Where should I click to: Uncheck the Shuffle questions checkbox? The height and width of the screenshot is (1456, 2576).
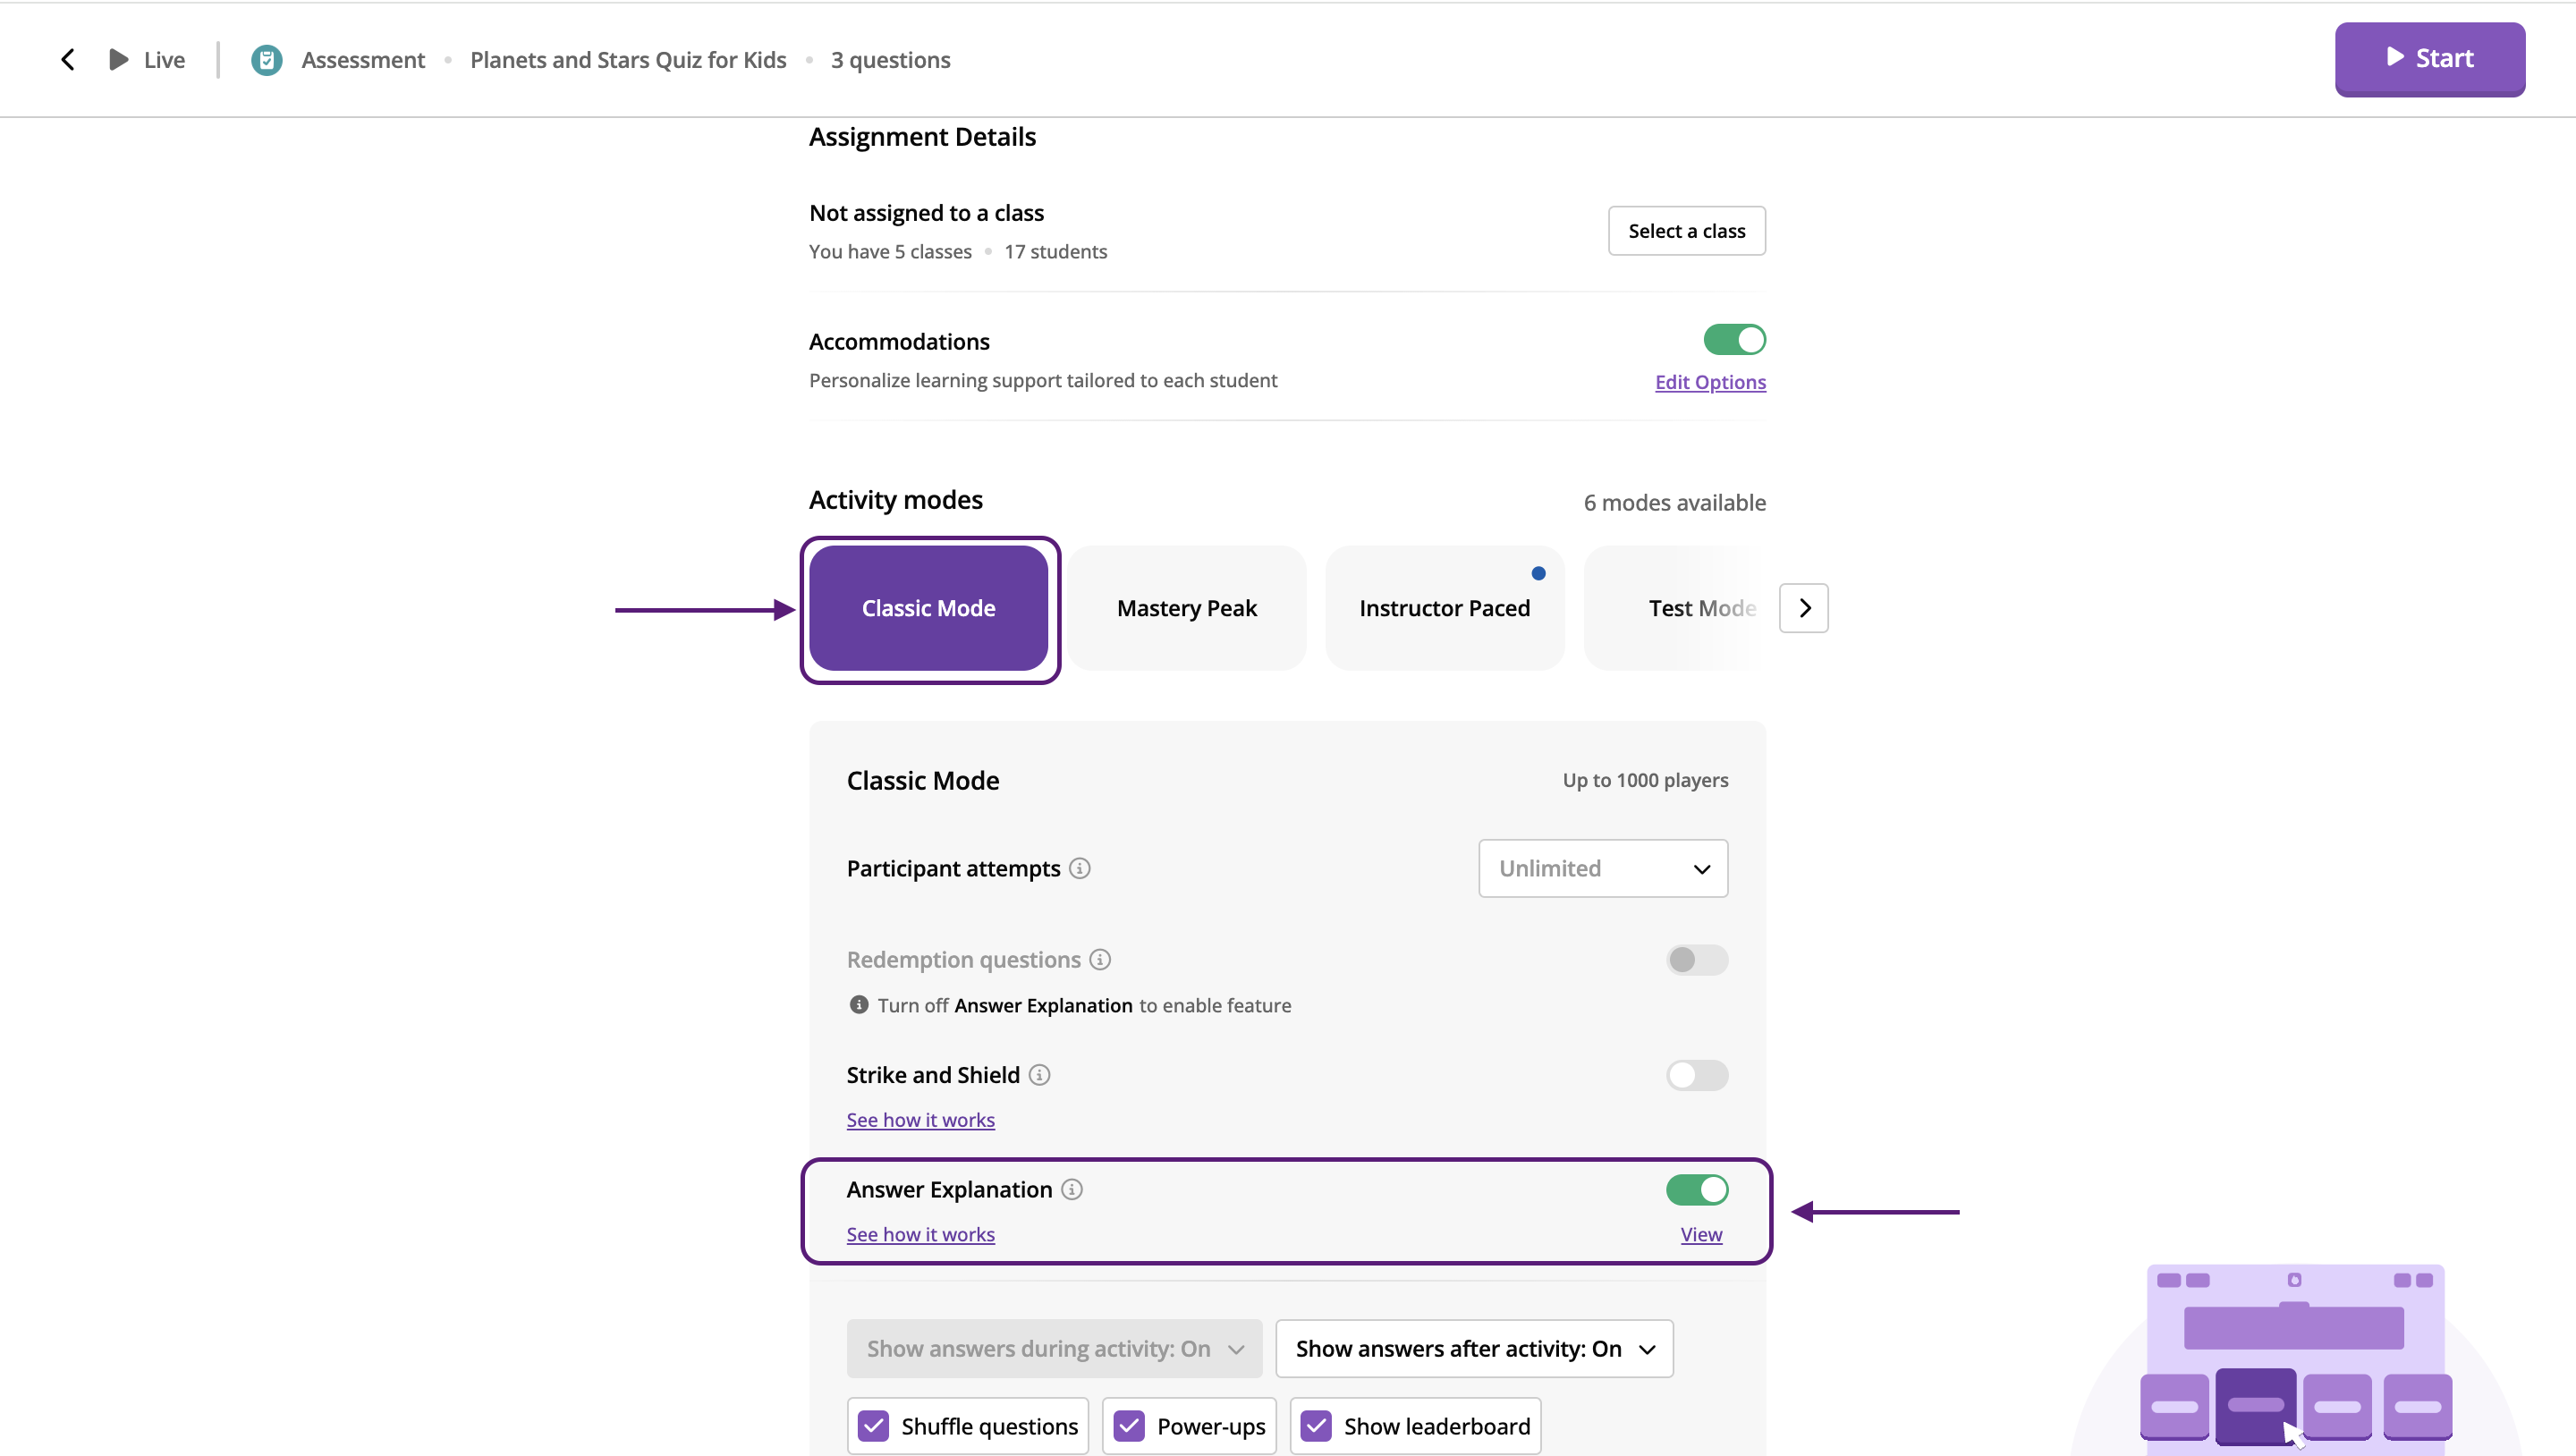point(874,1426)
